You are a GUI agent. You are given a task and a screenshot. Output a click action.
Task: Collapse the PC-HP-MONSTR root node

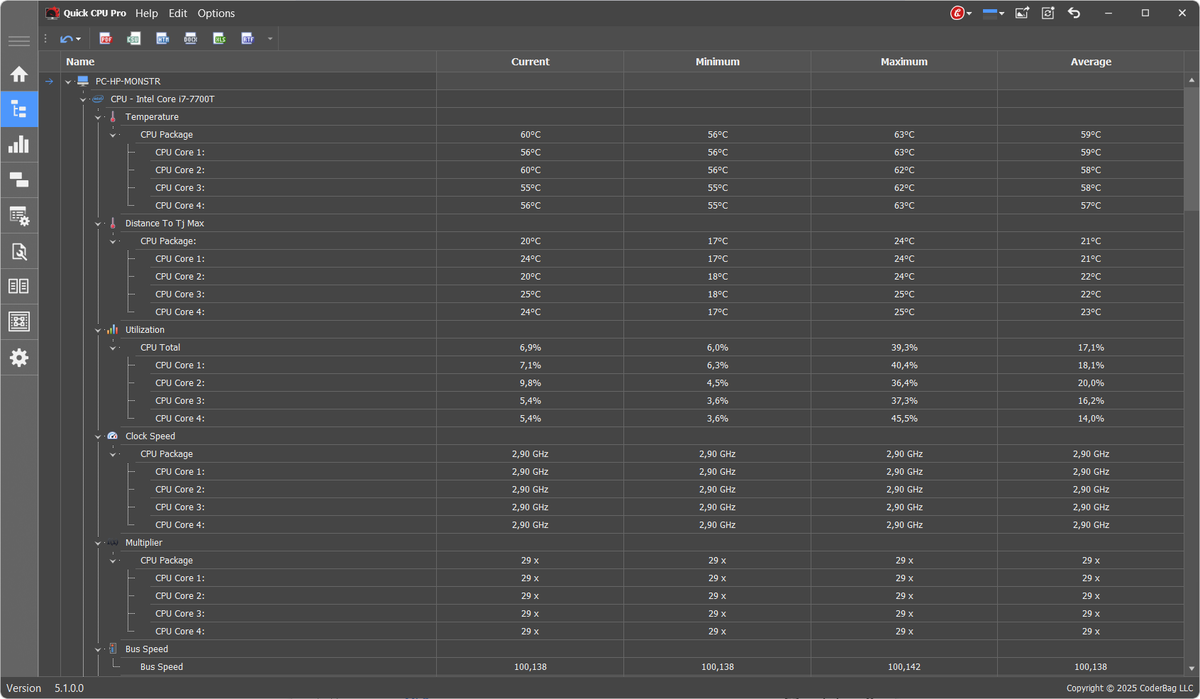68,82
